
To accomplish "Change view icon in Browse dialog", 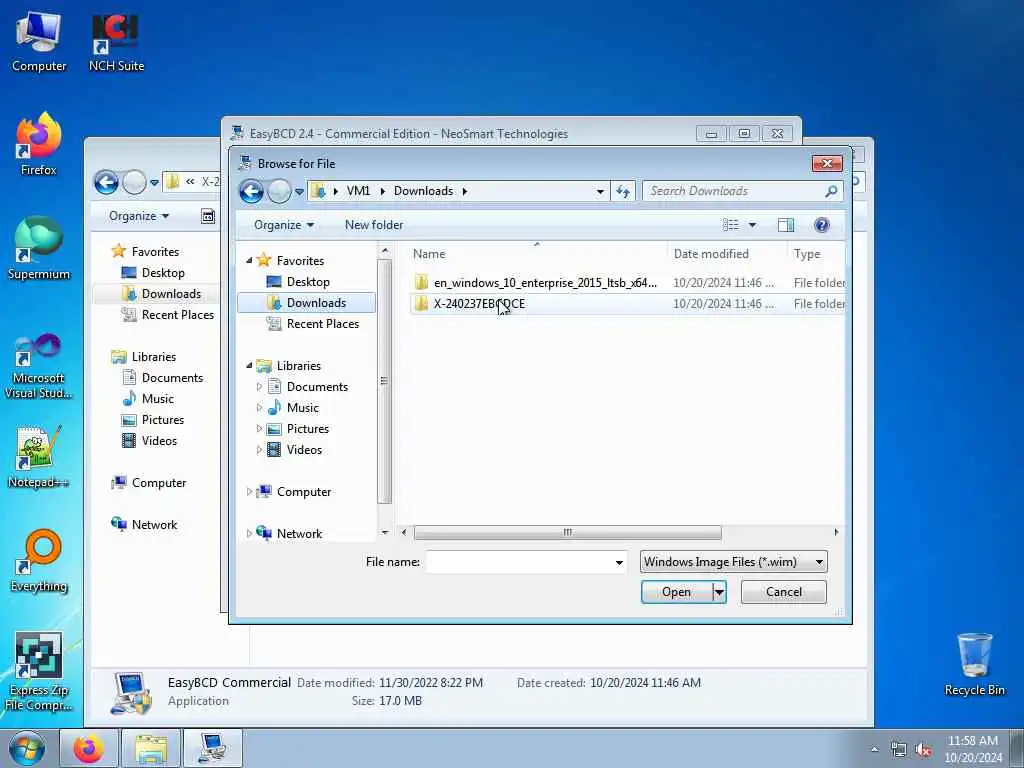I will click(730, 225).
